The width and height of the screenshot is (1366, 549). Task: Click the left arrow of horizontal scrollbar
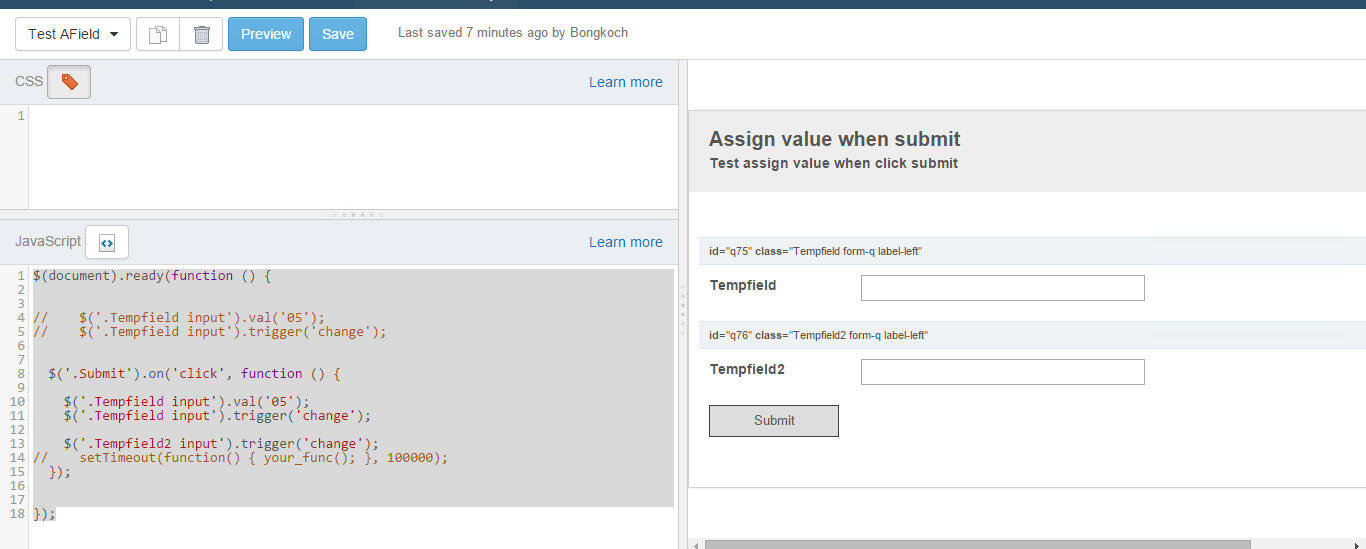696,545
